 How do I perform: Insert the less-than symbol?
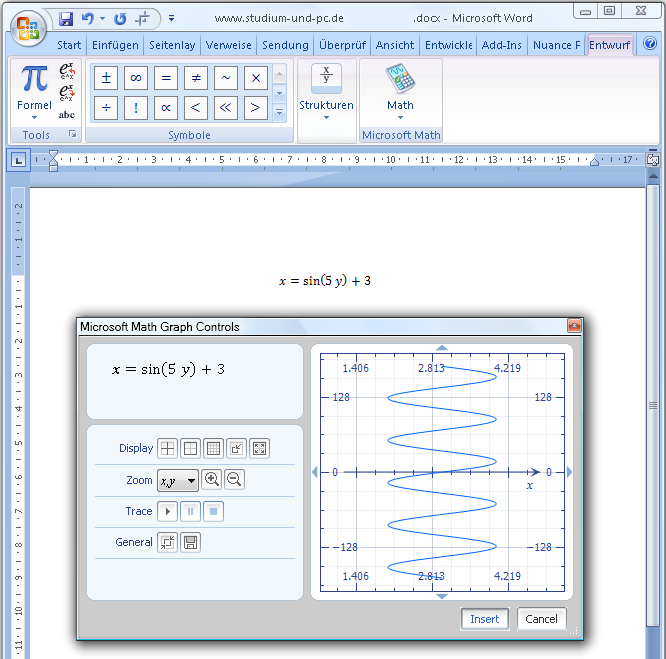(196, 108)
